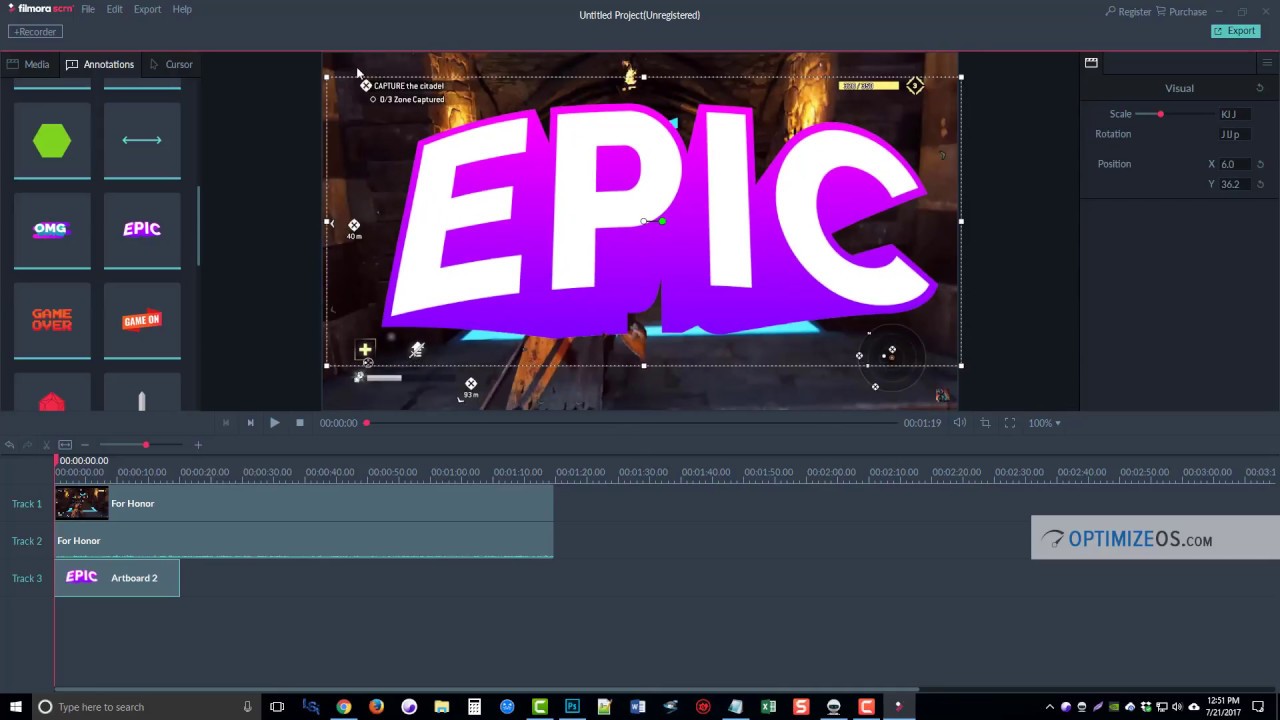Zoom in the timeline with plus

pyautogui.click(x=198, y=445)
